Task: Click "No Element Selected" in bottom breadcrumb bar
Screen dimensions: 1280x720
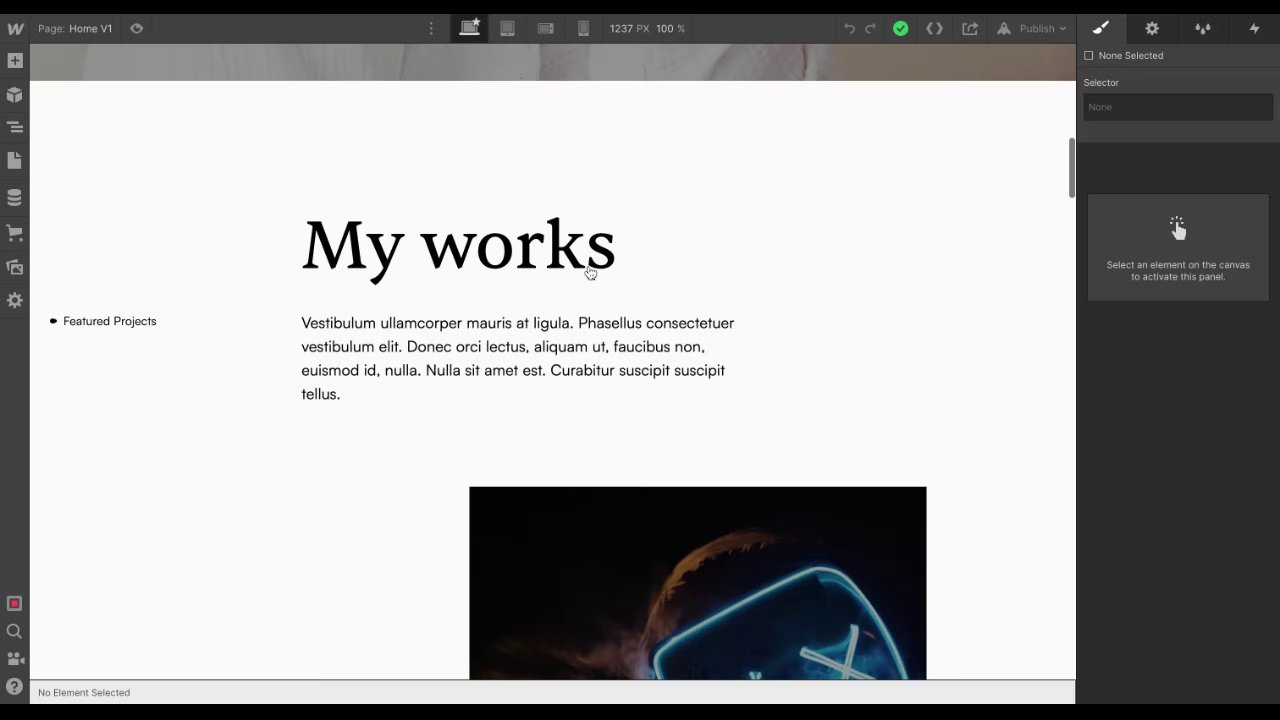Action: pyautogui.click(x=84, y=692)
